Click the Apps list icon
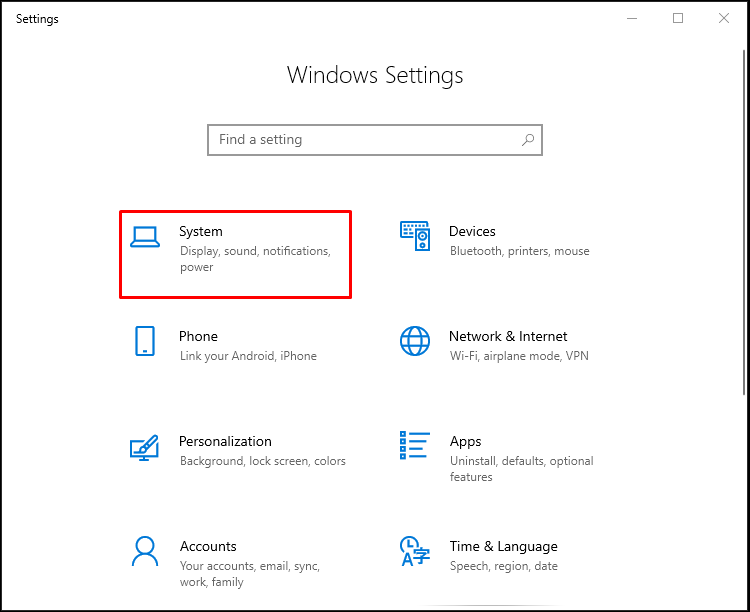The image size is (750, 612). pyautogui.click(x=415, y=446)
